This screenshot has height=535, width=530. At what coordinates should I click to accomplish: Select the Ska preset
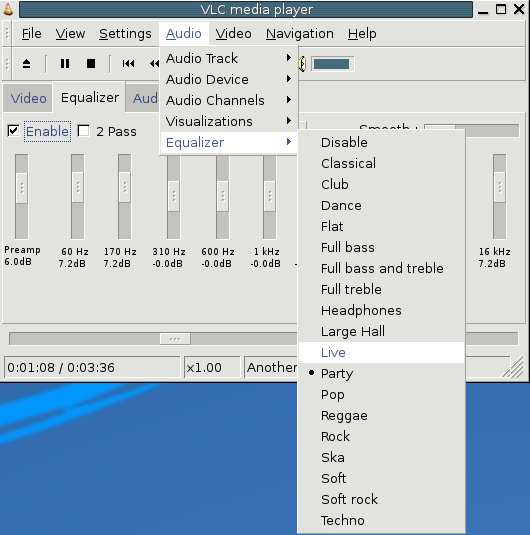point(381,458)
